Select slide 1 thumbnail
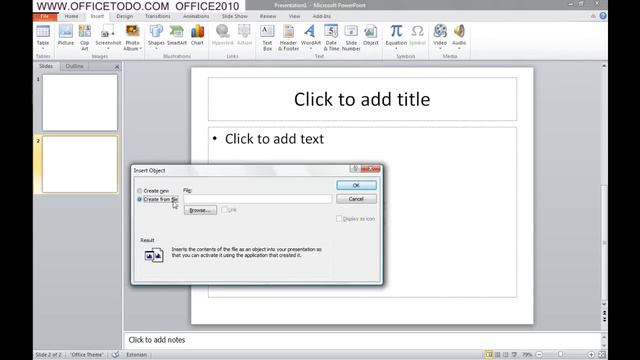Screen dimensions: 640x360 pyautogui.click(x=80, y=102)
